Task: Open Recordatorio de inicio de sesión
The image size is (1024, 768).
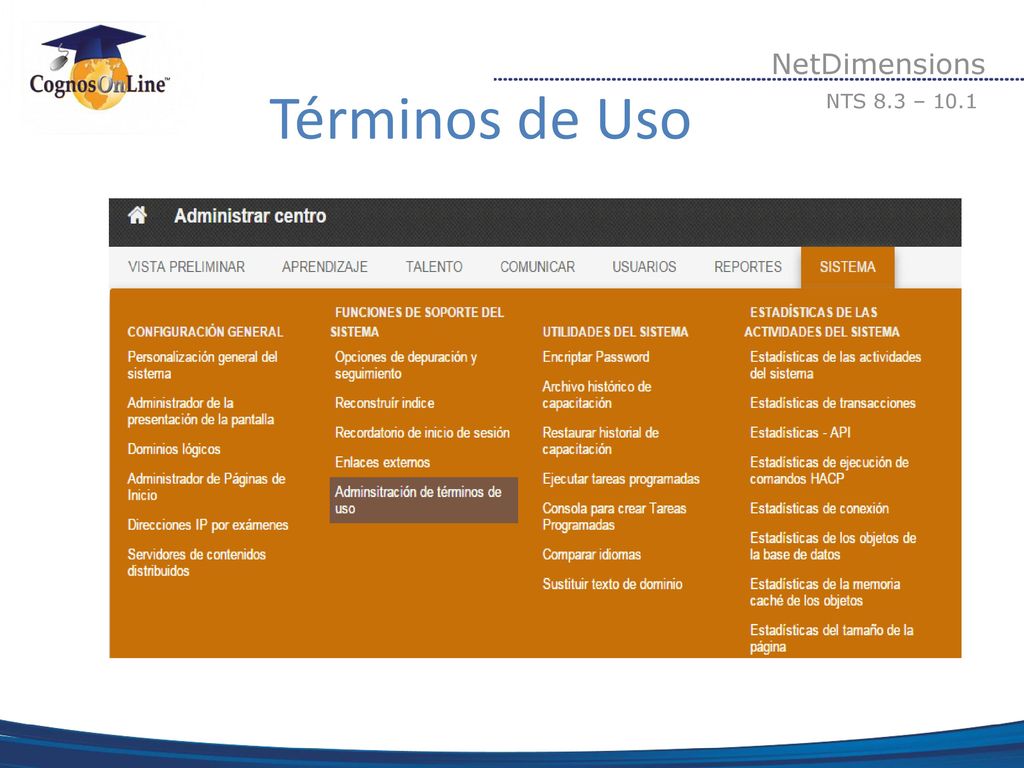Action: (422, 432)
